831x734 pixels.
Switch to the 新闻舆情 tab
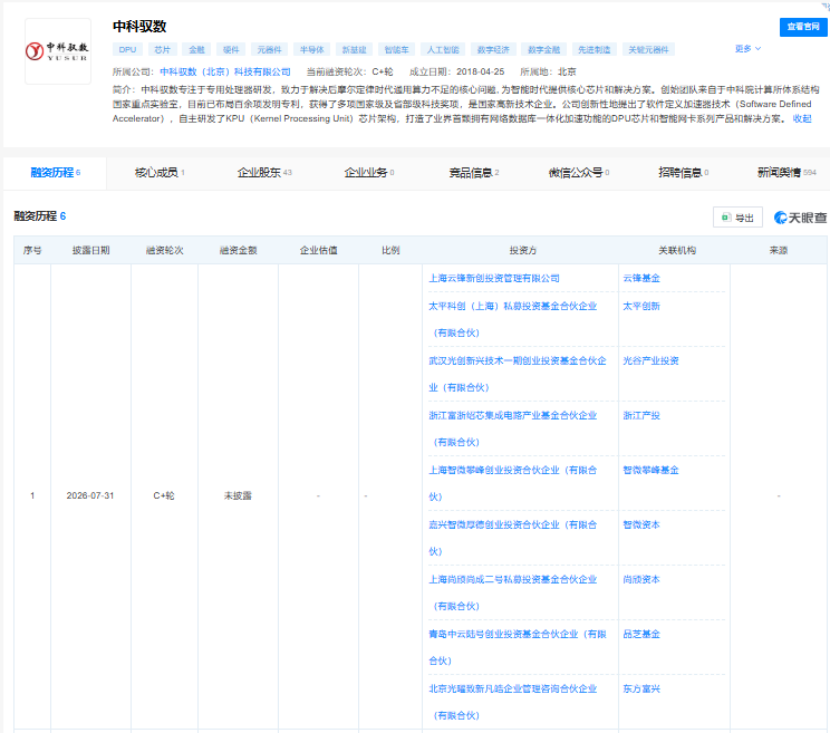pyautogui.click(x=786, y=173)
